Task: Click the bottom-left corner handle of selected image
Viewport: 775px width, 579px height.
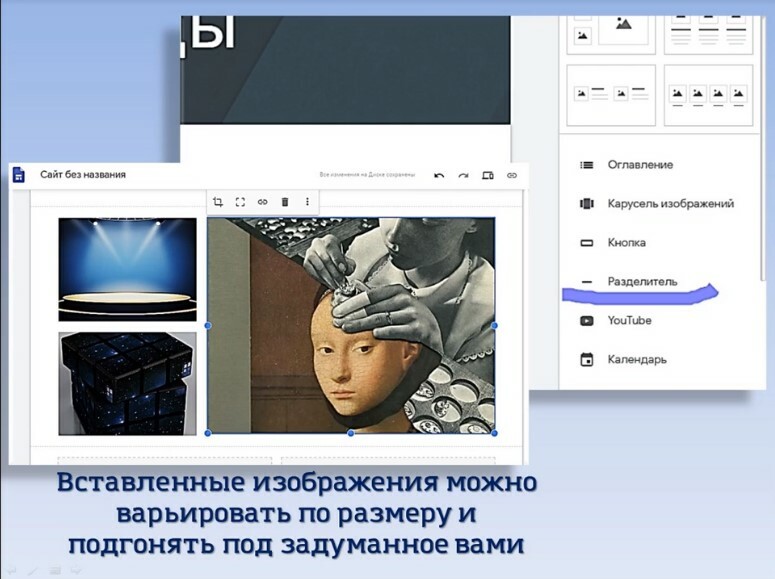Action: (x=208, y=433)
